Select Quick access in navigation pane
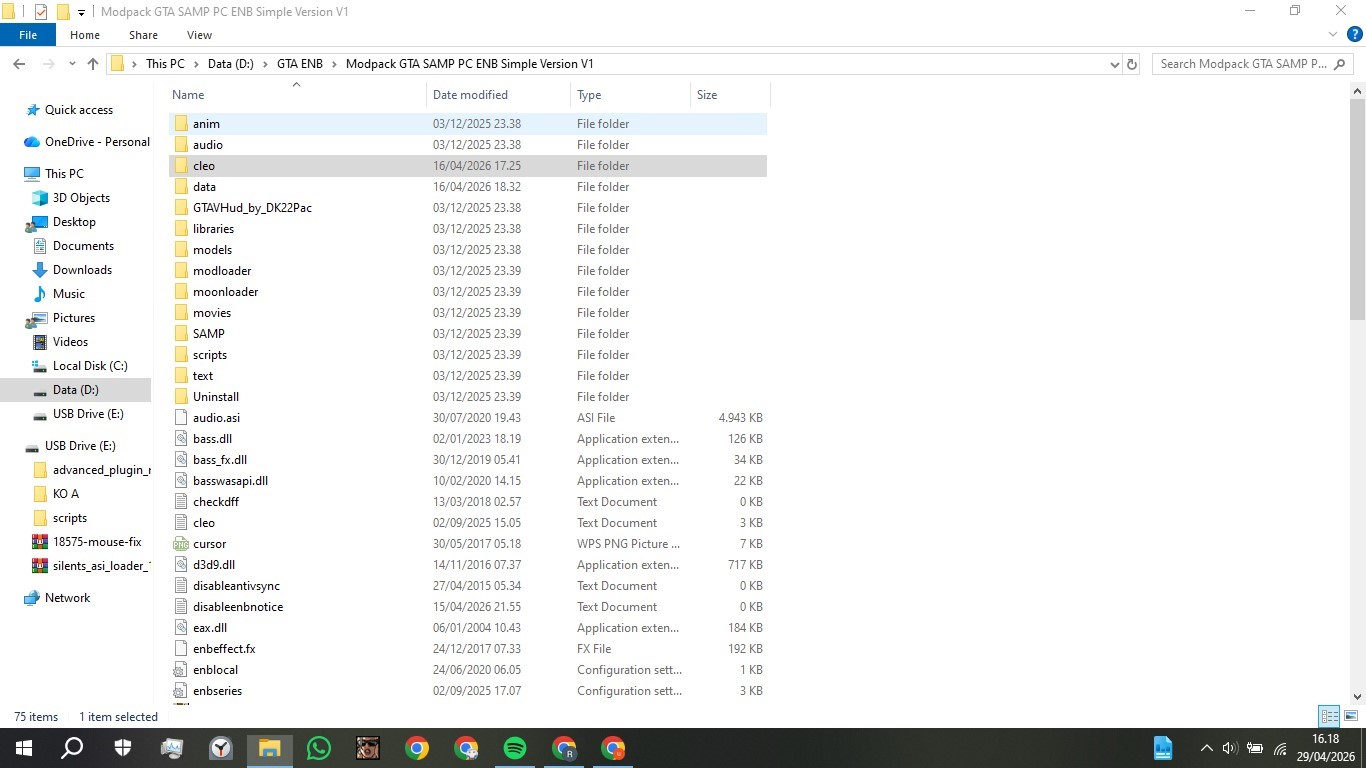 pos(79,110)
